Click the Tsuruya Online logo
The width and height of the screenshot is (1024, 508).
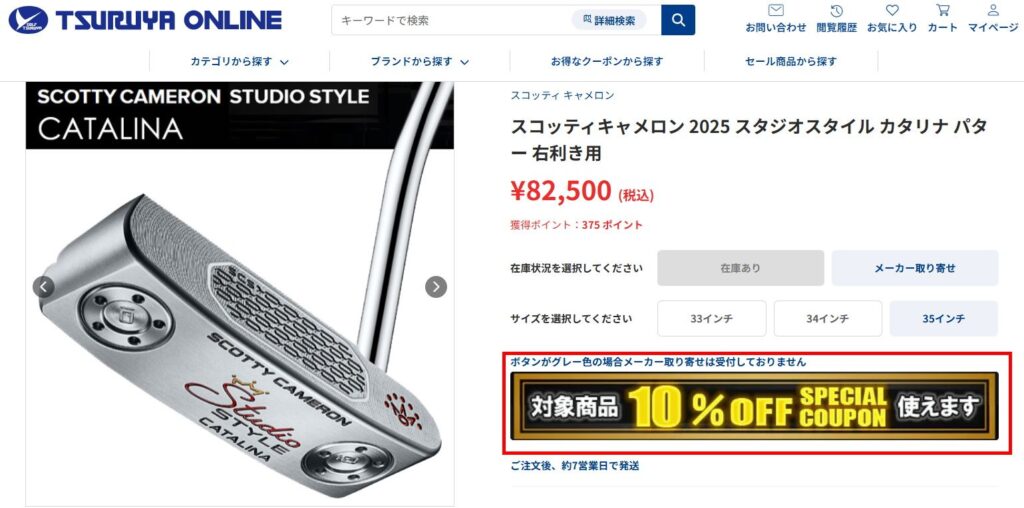(x=145, y=20)
